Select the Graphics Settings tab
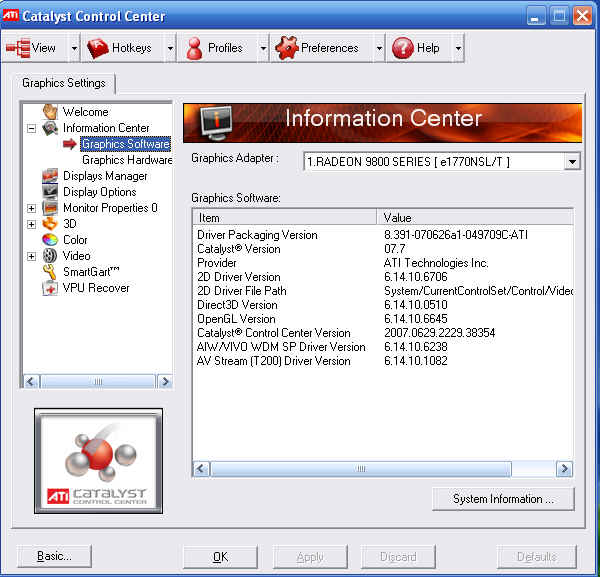600x577 pixels. [64, 83]
